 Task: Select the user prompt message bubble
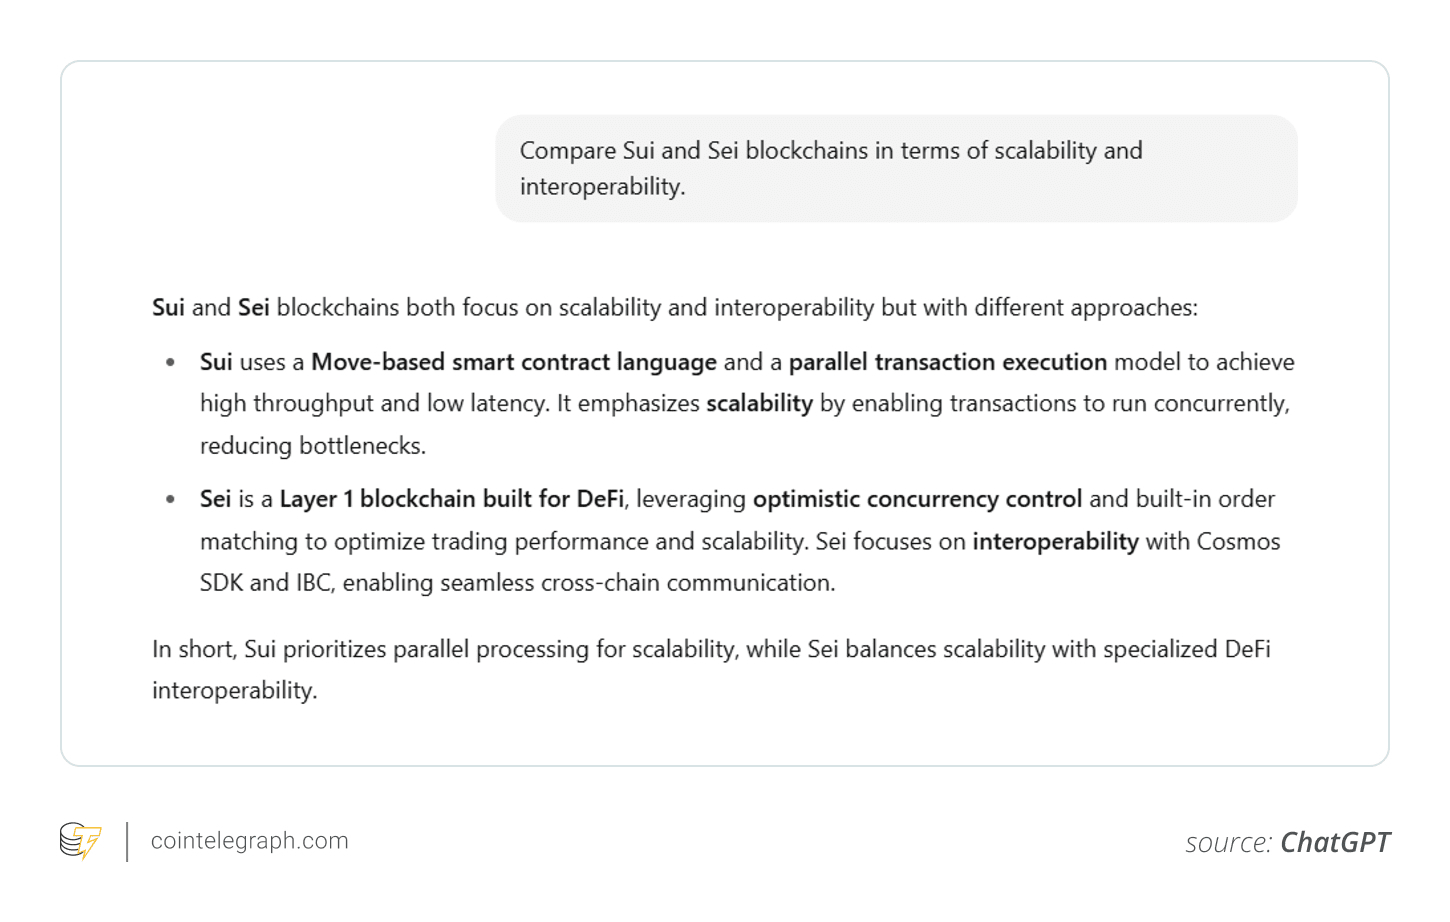pyautogui.click(x=896, y=168)
